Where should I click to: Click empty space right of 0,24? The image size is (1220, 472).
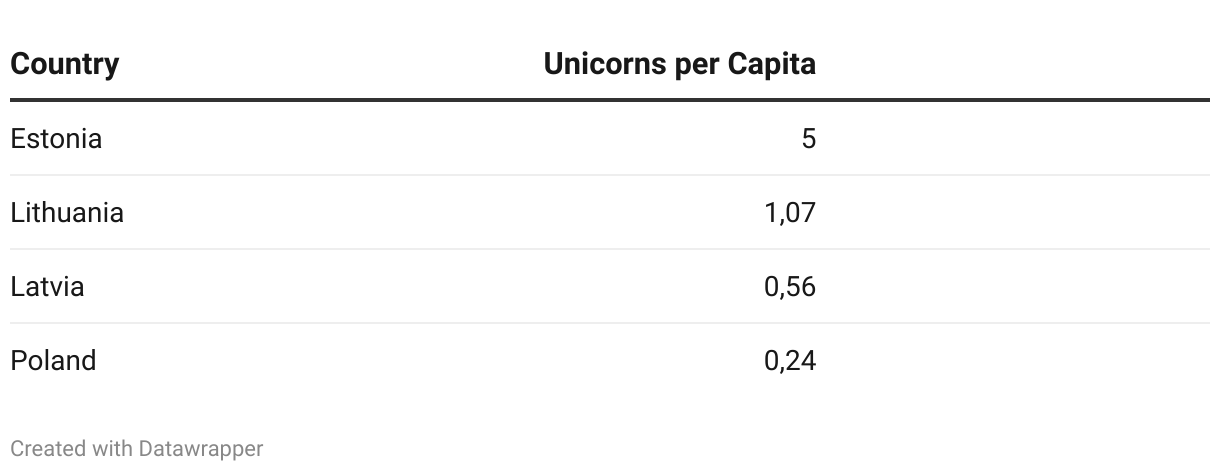tap(1010, 361)
